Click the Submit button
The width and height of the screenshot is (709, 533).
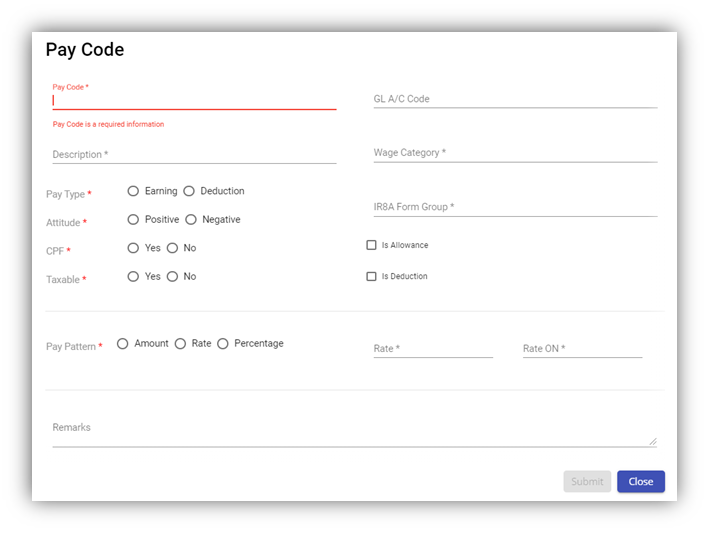tap(587, 482)
